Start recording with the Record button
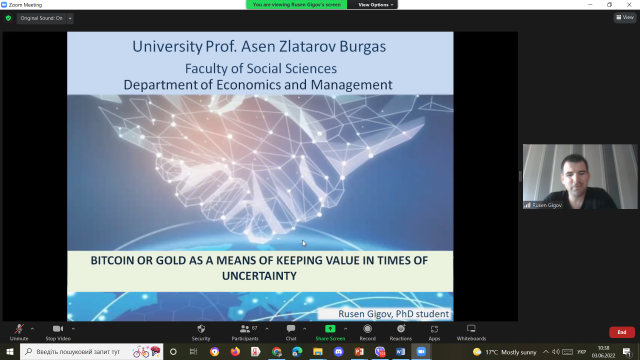The image size is (640, 360). 367,333
